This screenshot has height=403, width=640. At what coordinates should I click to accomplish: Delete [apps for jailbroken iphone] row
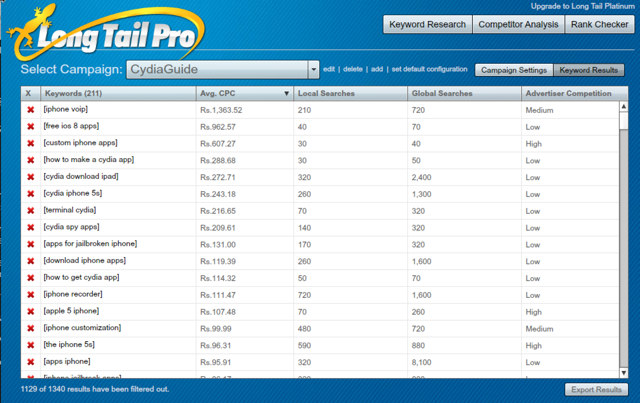point(31,244)
